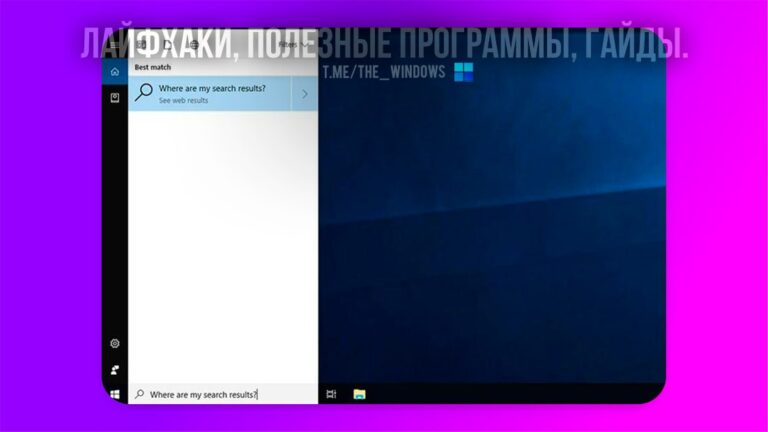The image size is (768, 432).
Task: Open the Home tab in search sidebar
Action: (x=115, y=72)
